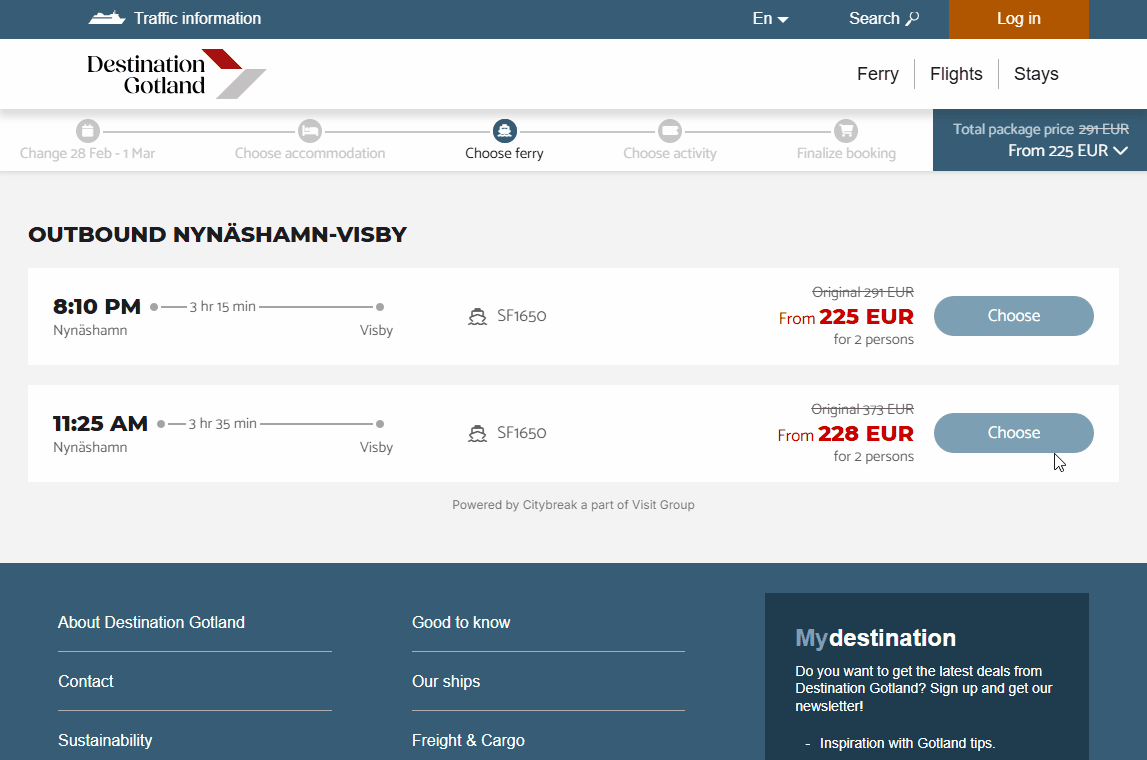Select the Choose activity step label
Image resolution: width=1147 pixels, height=760 pixels.
click(669, 153)
